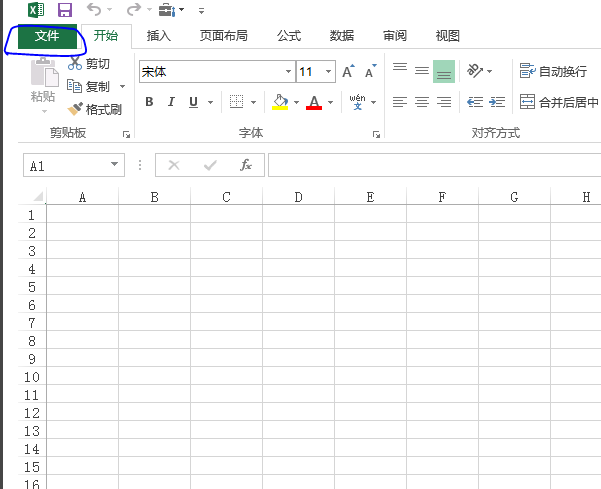Screen dimensions: 601x489
Task: Open the 文件 (File) tab
Action: [x=47, y=36]
